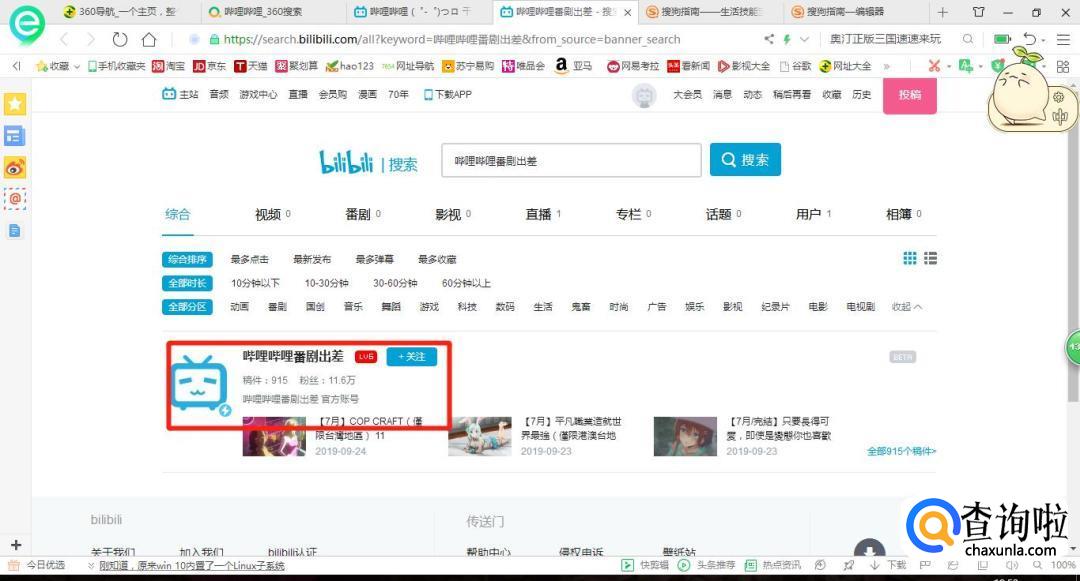Screen dimensions: 1080x581
Task: Open the 平凡職業 video thumbnail
Action: coord(480,436)
